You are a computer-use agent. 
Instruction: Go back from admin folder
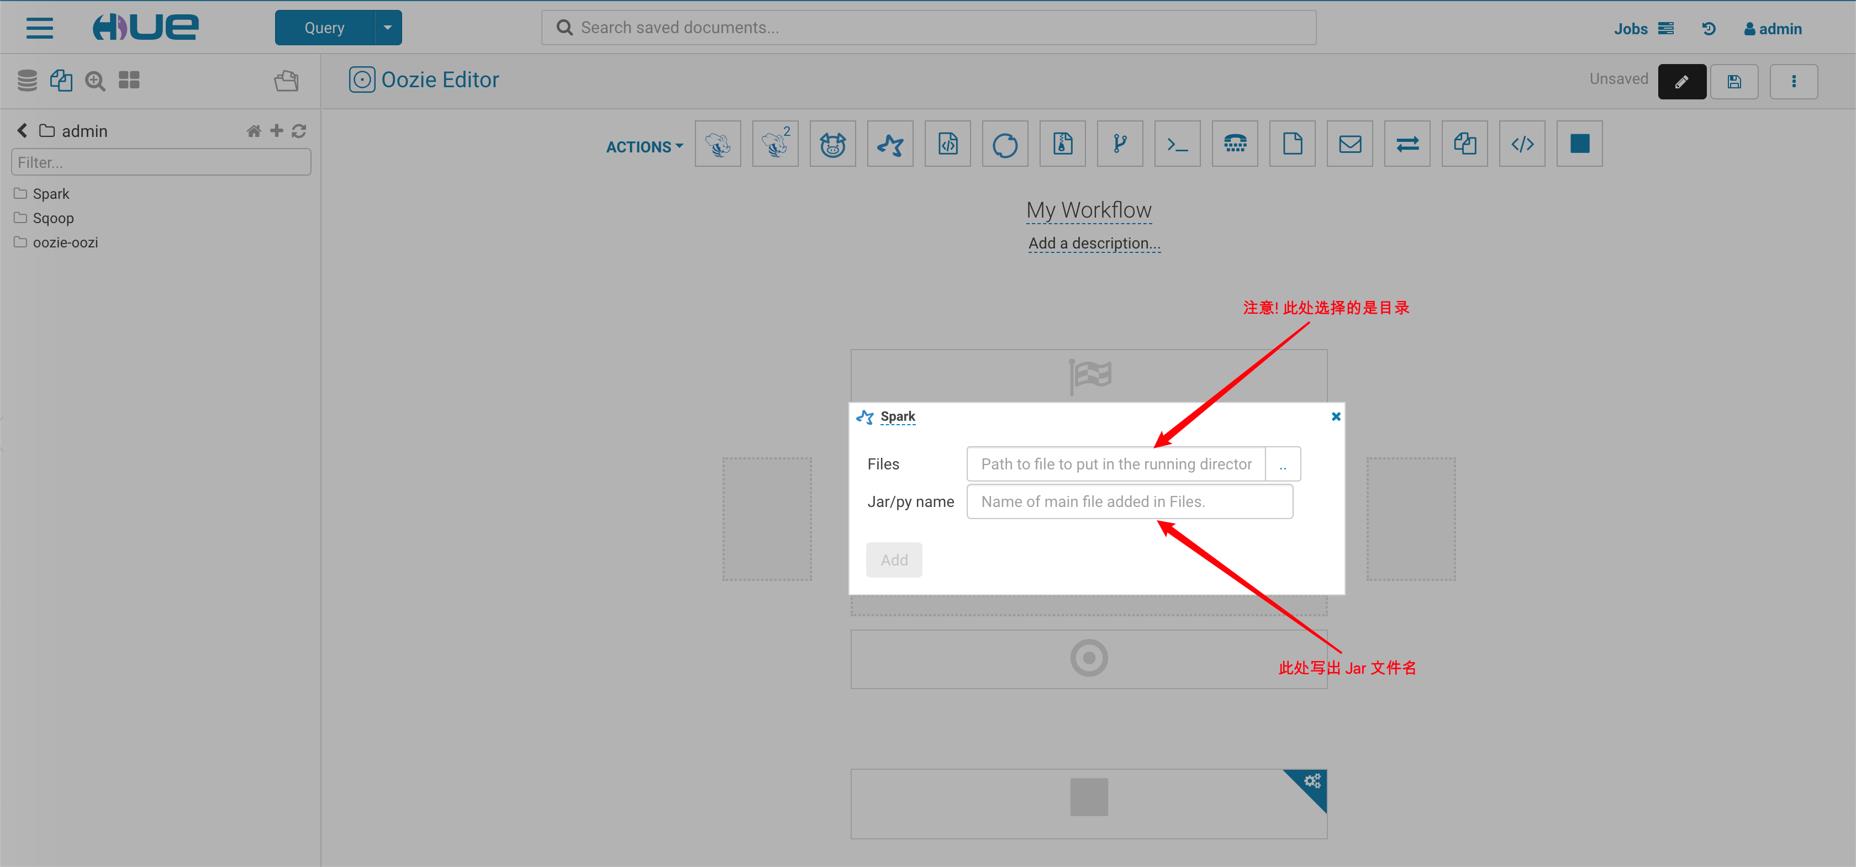tap(22, 131)
